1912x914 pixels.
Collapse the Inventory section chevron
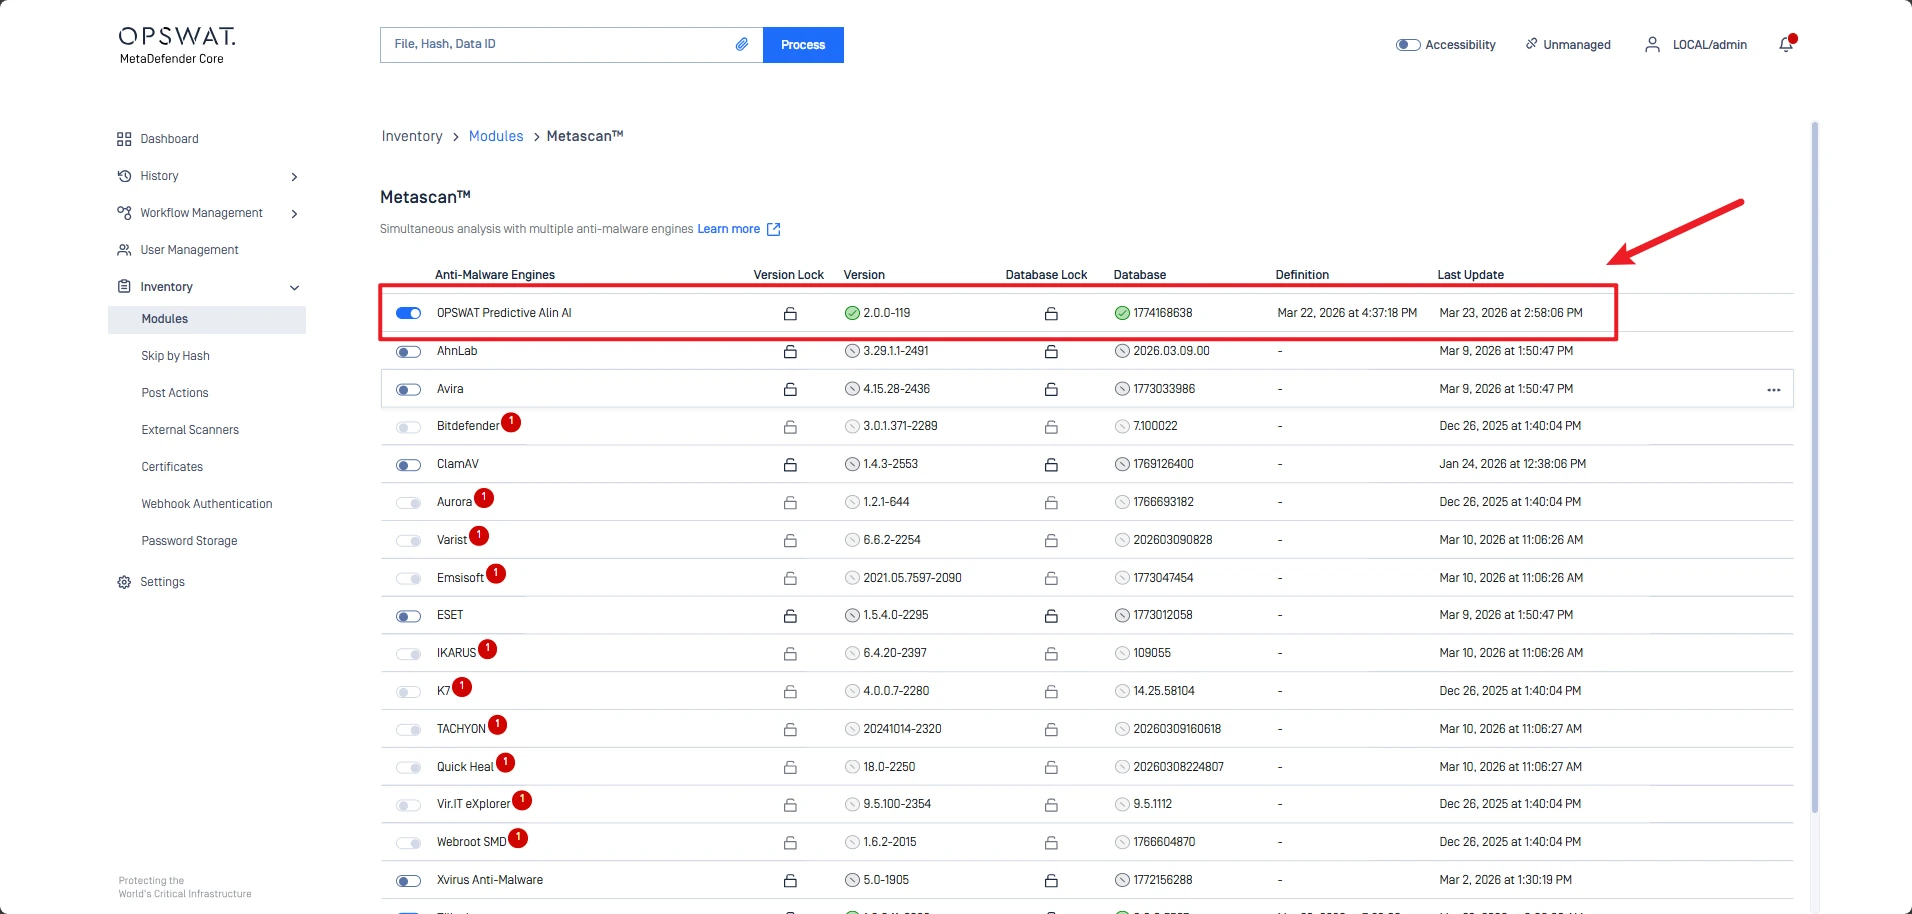point(294,288)
